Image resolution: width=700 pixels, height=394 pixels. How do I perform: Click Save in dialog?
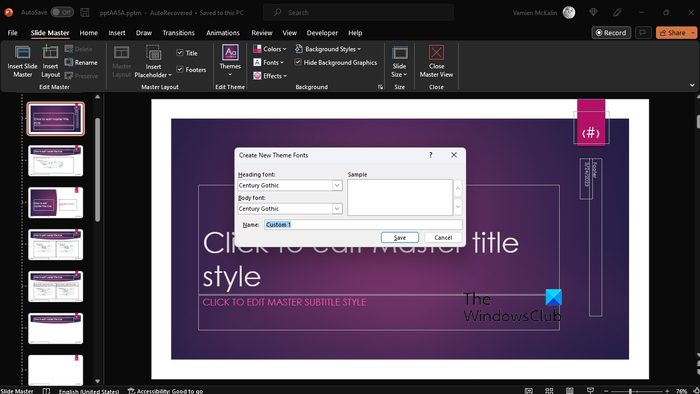[400, 237]
